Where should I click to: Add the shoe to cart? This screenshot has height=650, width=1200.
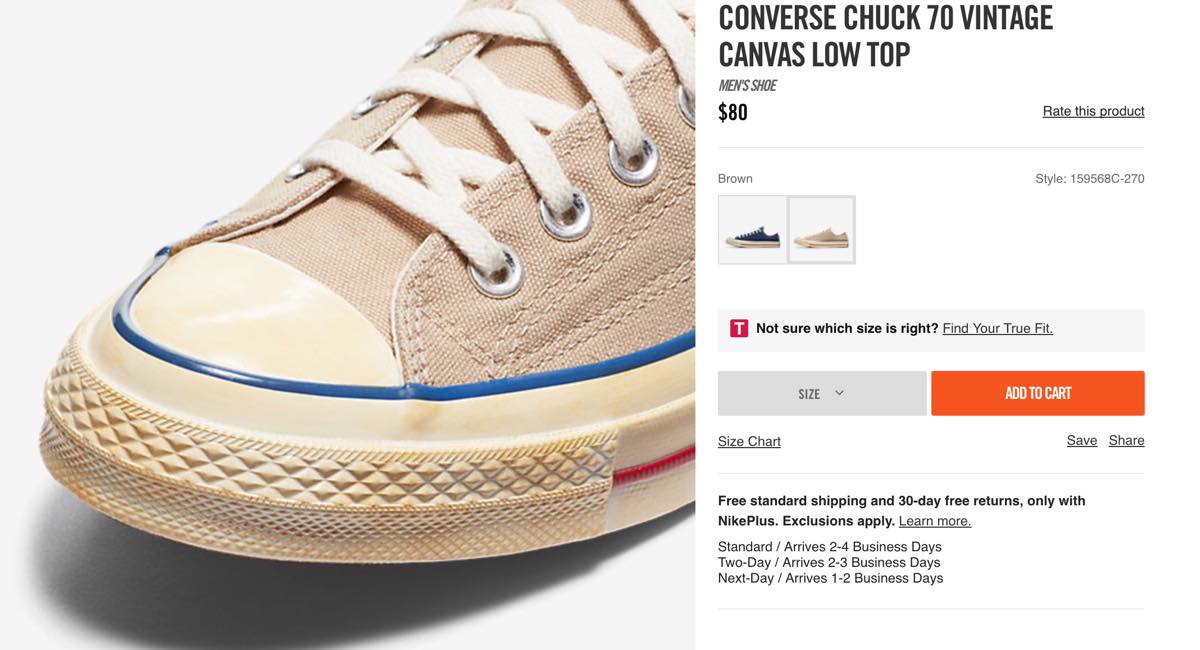tap(1037, 393)
